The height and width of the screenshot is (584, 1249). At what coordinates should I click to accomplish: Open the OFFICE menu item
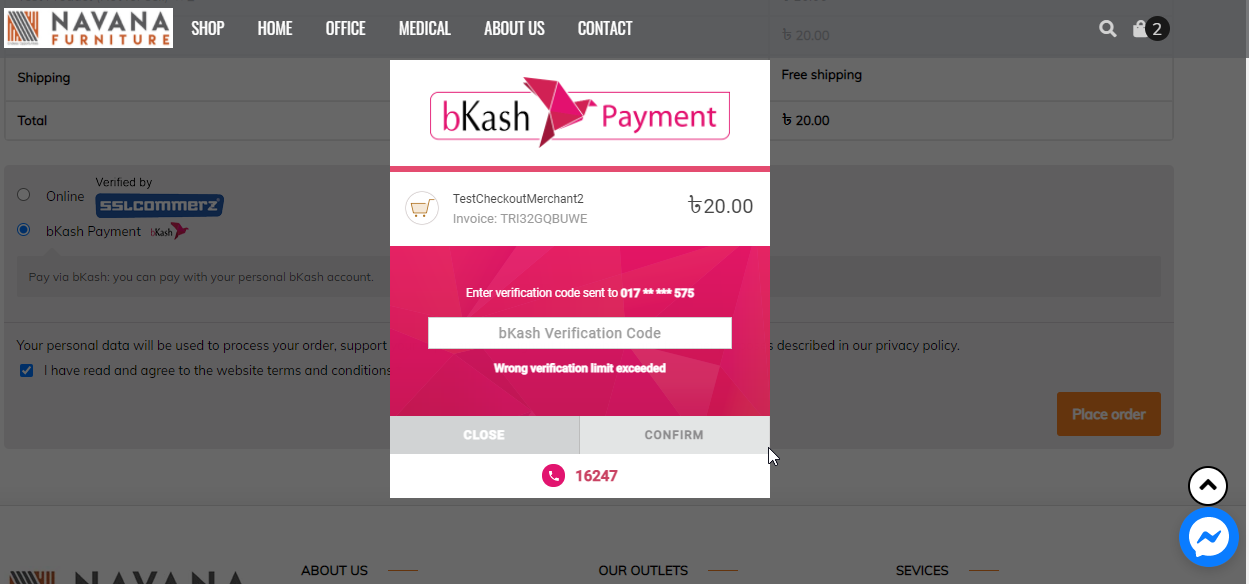(345, 28)
